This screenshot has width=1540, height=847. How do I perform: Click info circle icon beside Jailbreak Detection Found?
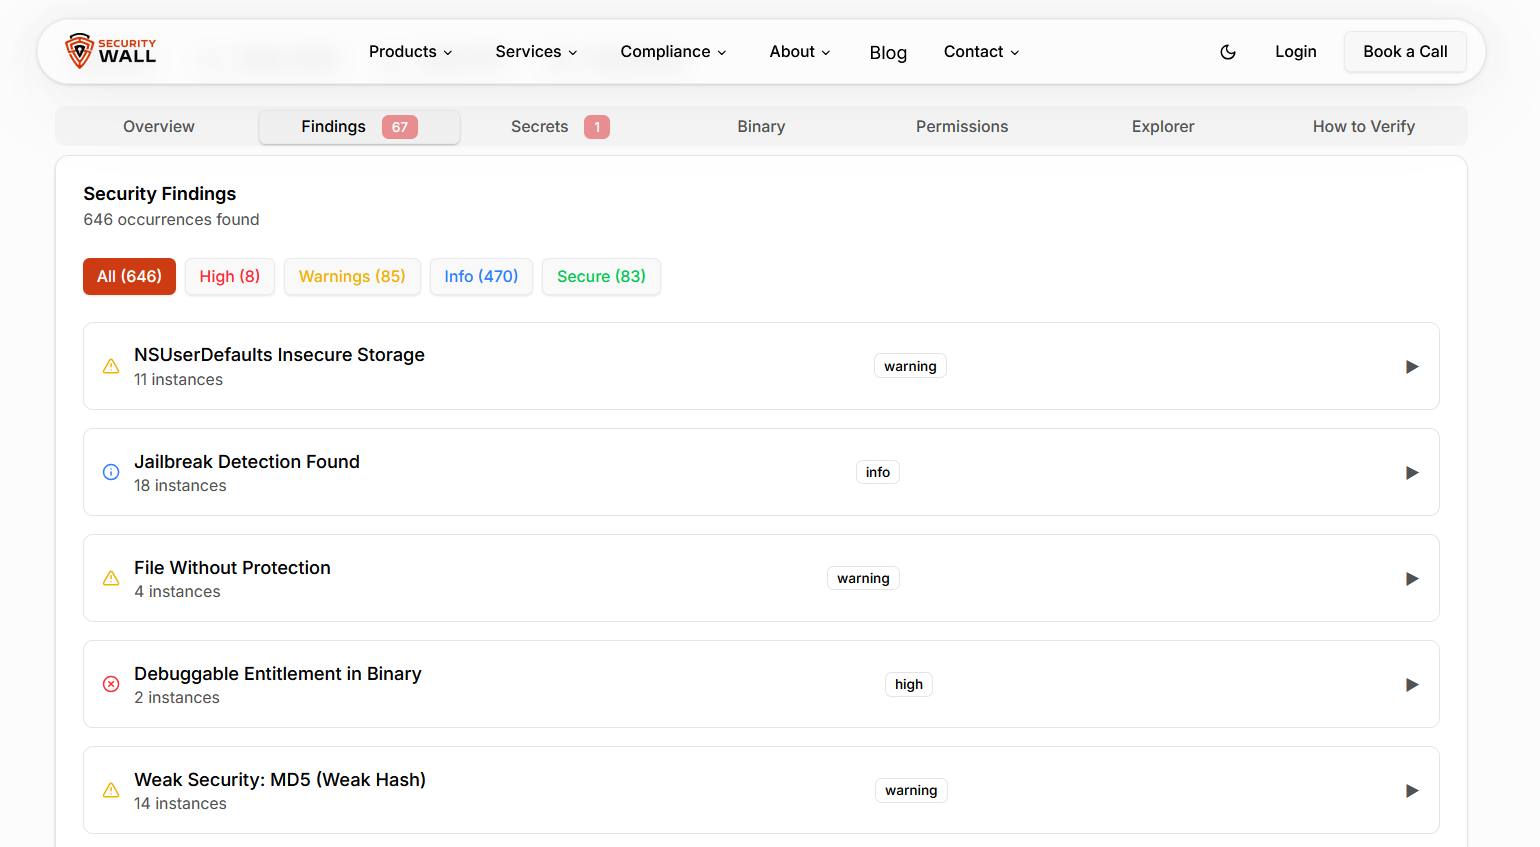click(x=111, y=473)
